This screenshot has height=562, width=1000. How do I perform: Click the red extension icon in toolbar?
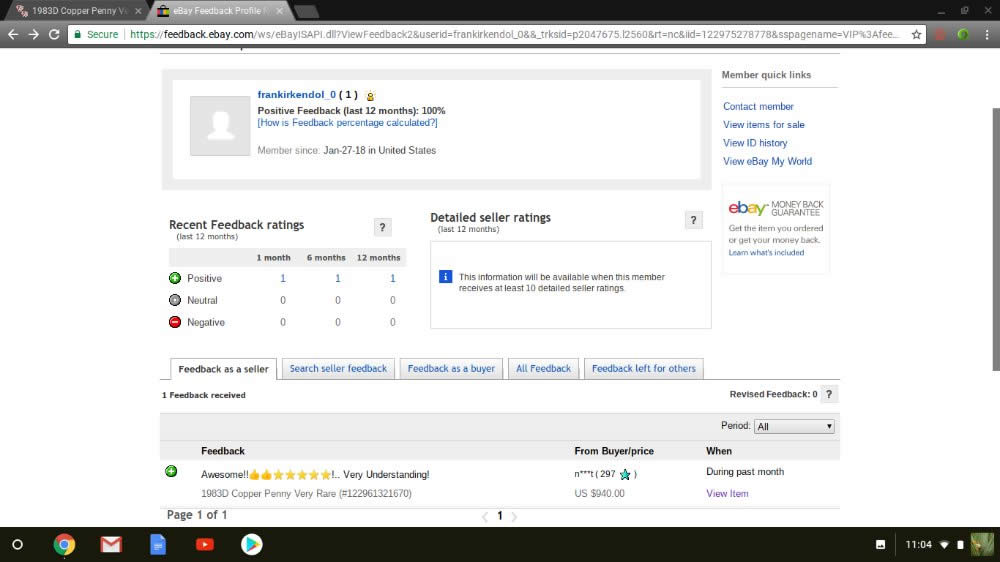[940, 34]
